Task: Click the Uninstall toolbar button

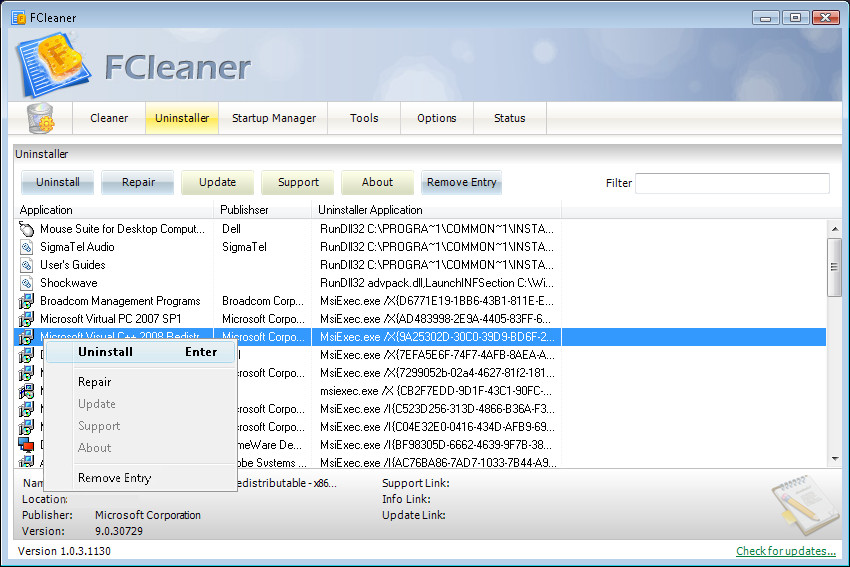Action: click(57, 182)
